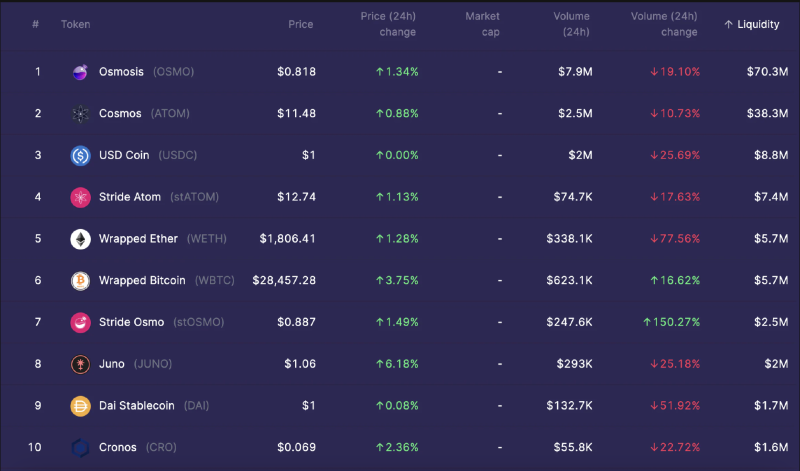Click the Token column header
Viewport: 800px width, 471px height.
tap(75, 25)
